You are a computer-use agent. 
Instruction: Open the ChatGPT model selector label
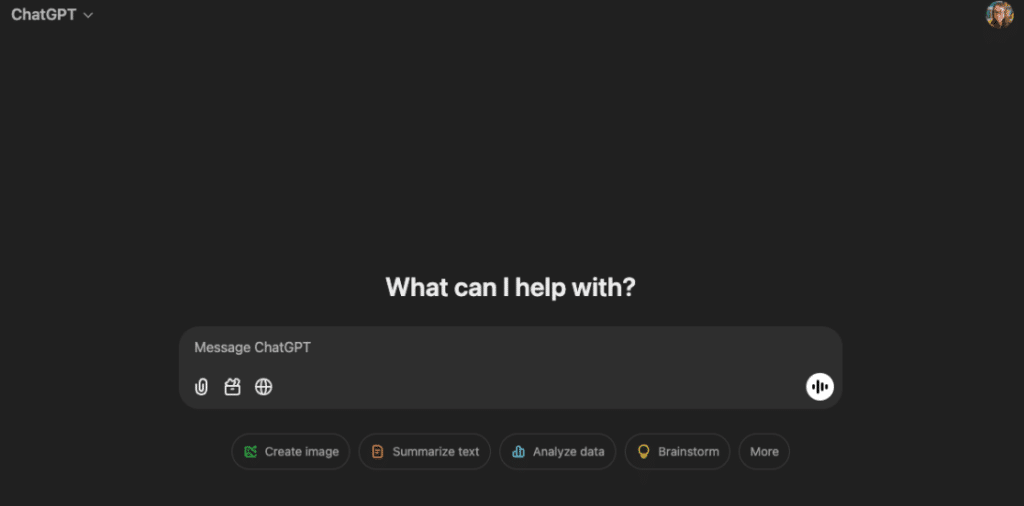tap(43, 15)
